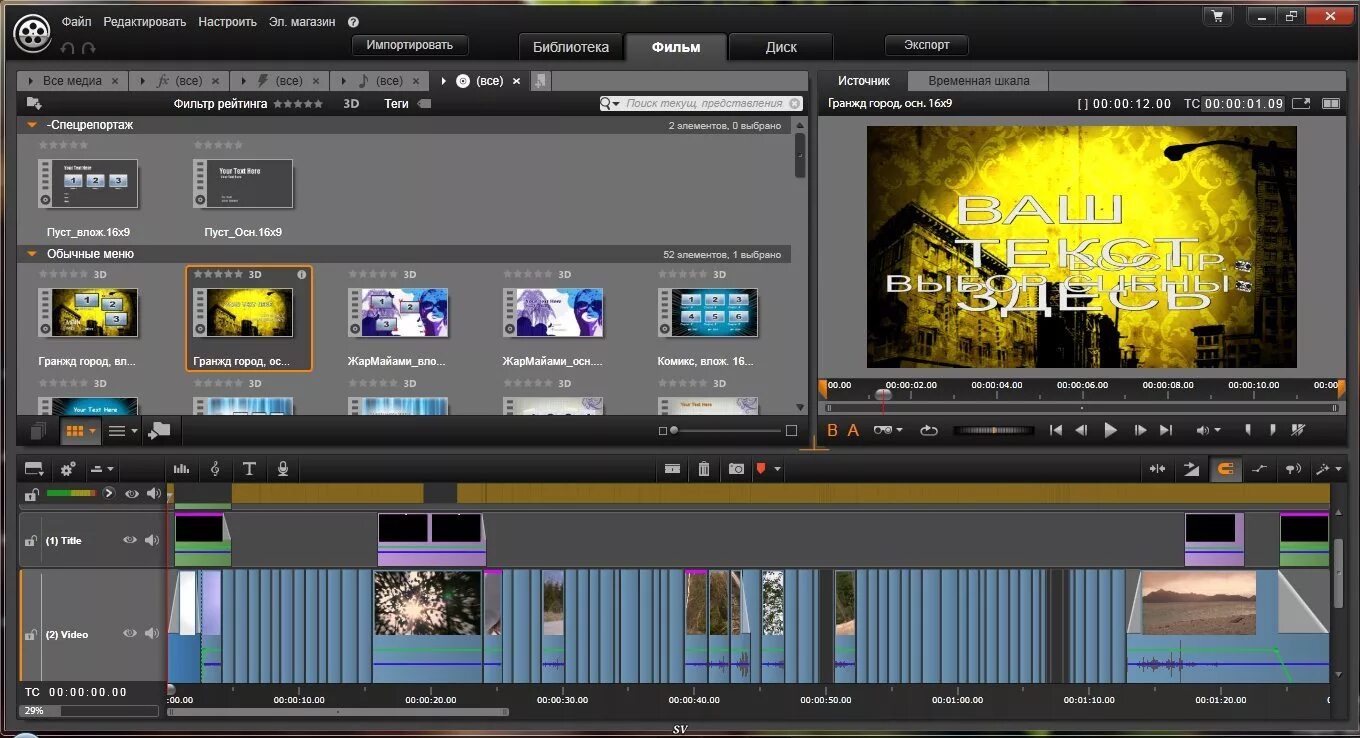Delete the selected clip with the trash icon
Viewport: 1360px width, 738px height.
point(704,468)
